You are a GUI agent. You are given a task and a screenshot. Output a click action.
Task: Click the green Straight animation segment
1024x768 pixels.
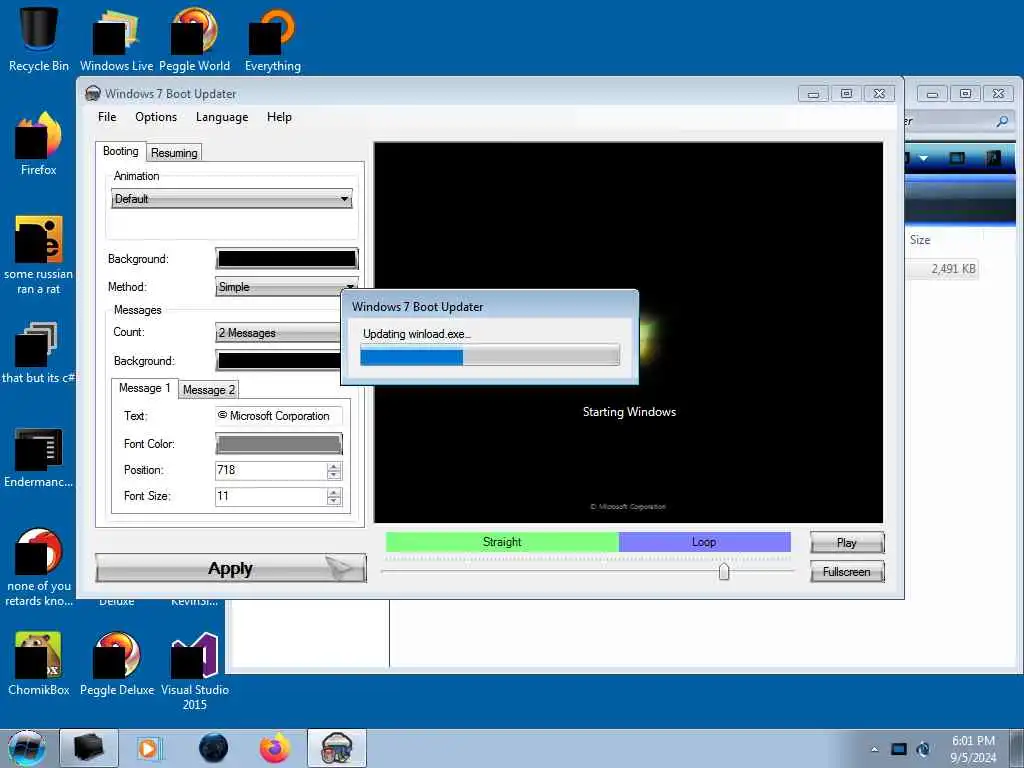pos(502,542)
